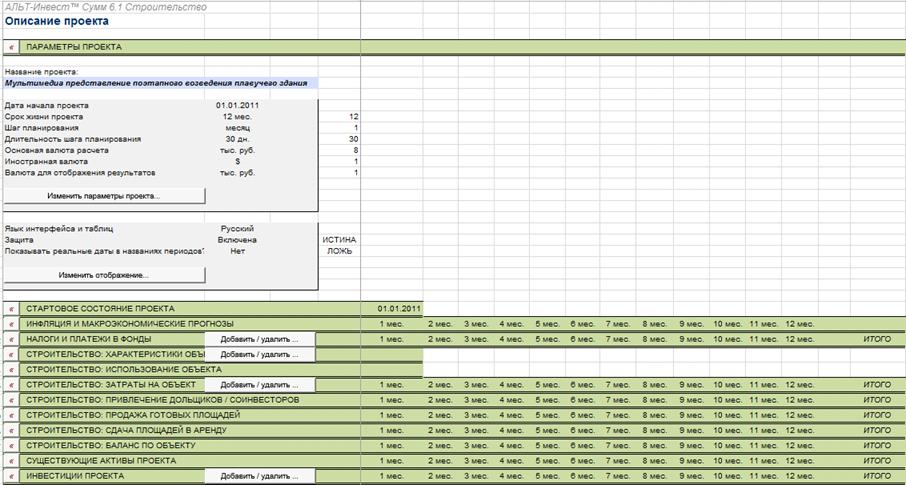Select the ИСТИНА protection cell
This screenshot has width=906, height=485.
[339, 240]
